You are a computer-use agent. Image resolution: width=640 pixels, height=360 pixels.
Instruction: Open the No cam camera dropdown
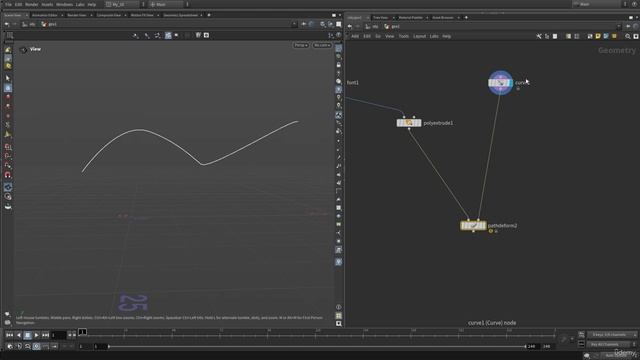tap(322, 45)
